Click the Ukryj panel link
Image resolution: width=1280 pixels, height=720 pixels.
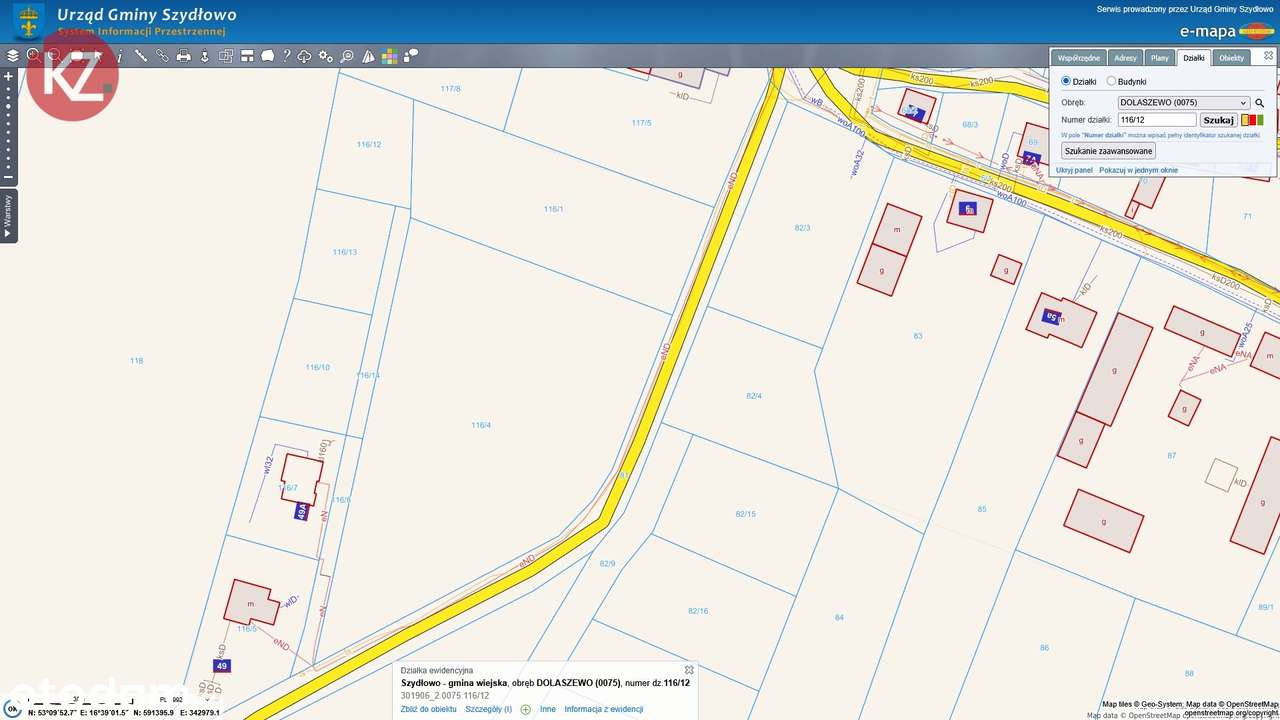click(1074, 170)
